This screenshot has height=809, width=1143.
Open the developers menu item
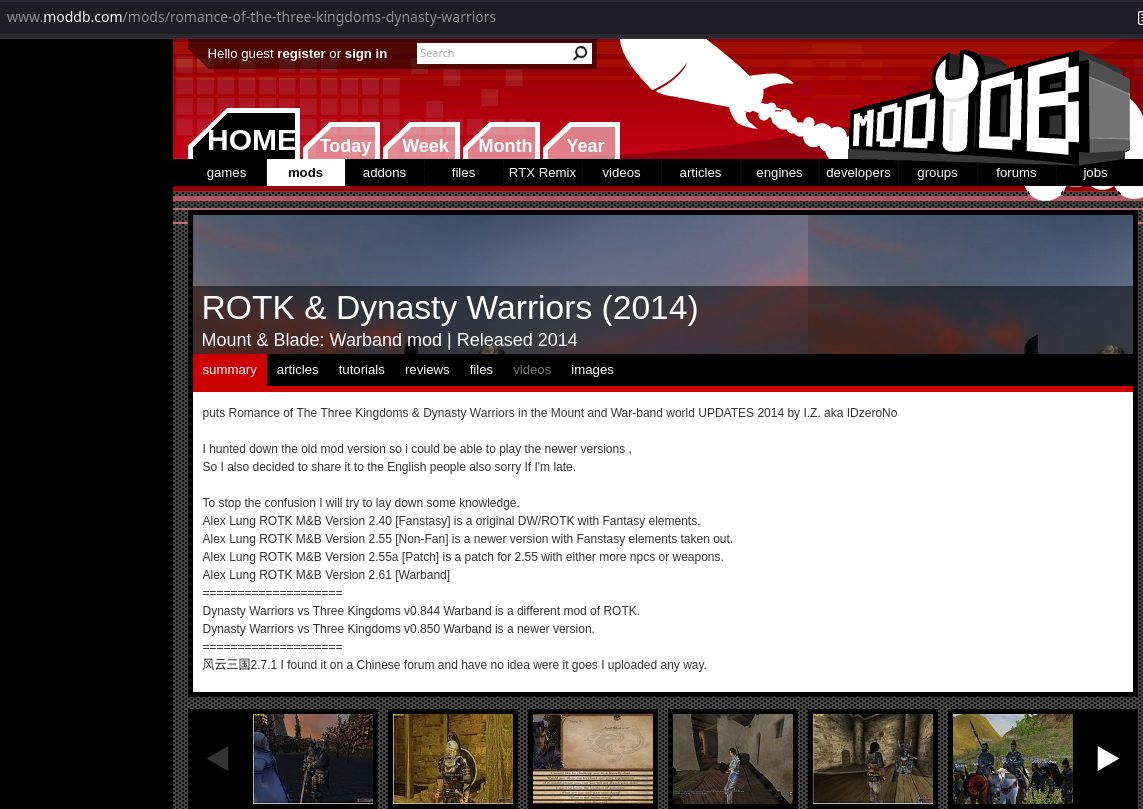tap(858, 173)
